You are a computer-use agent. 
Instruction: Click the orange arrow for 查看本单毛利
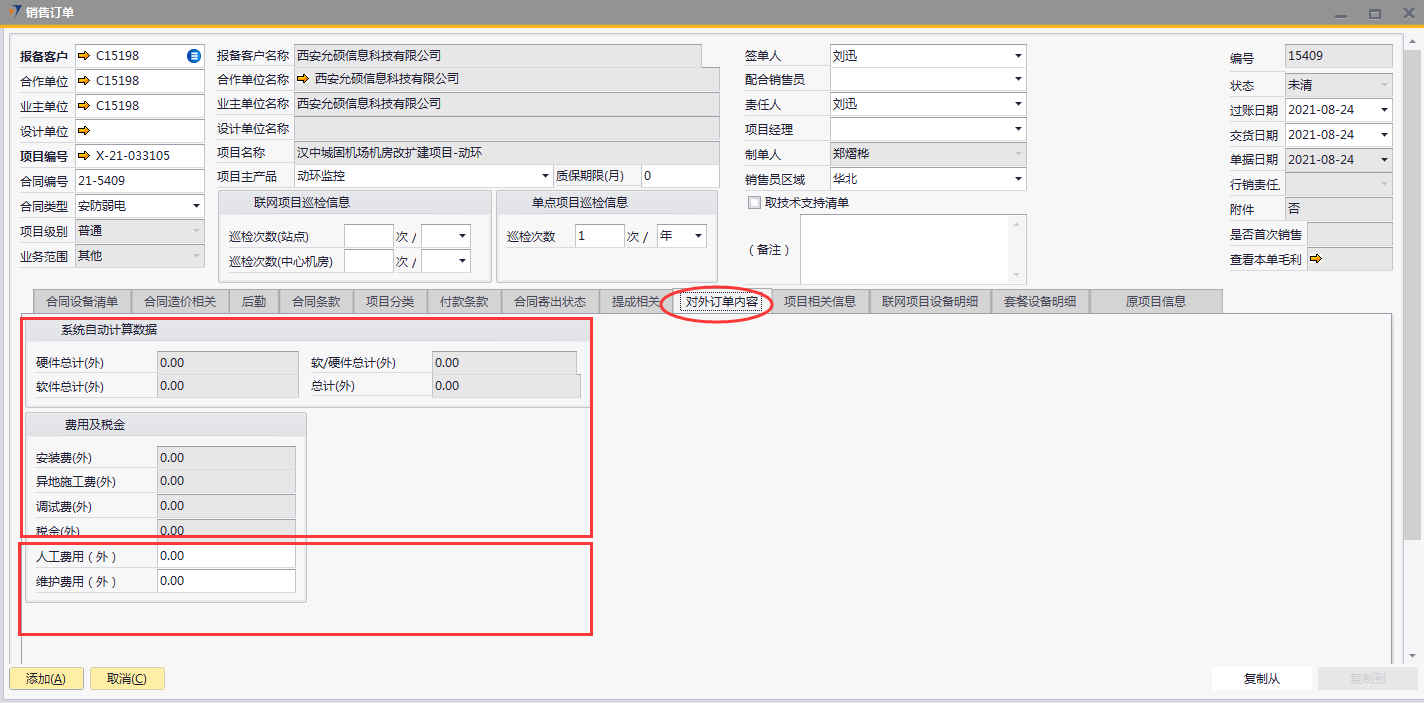(x=1316, y=259)
